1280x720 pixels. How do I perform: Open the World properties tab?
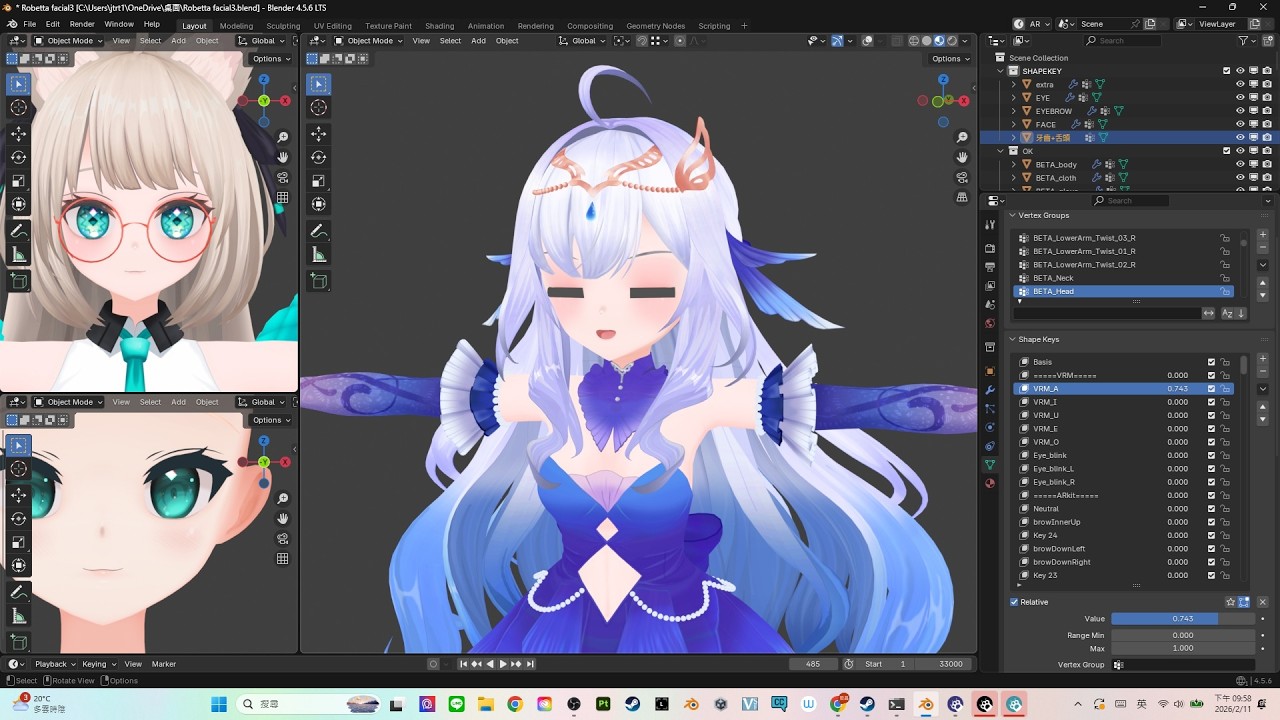(990, 323)
